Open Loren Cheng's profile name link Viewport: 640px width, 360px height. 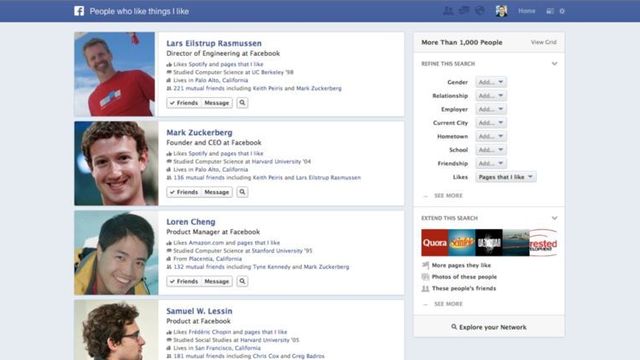[x=191, y=222]
